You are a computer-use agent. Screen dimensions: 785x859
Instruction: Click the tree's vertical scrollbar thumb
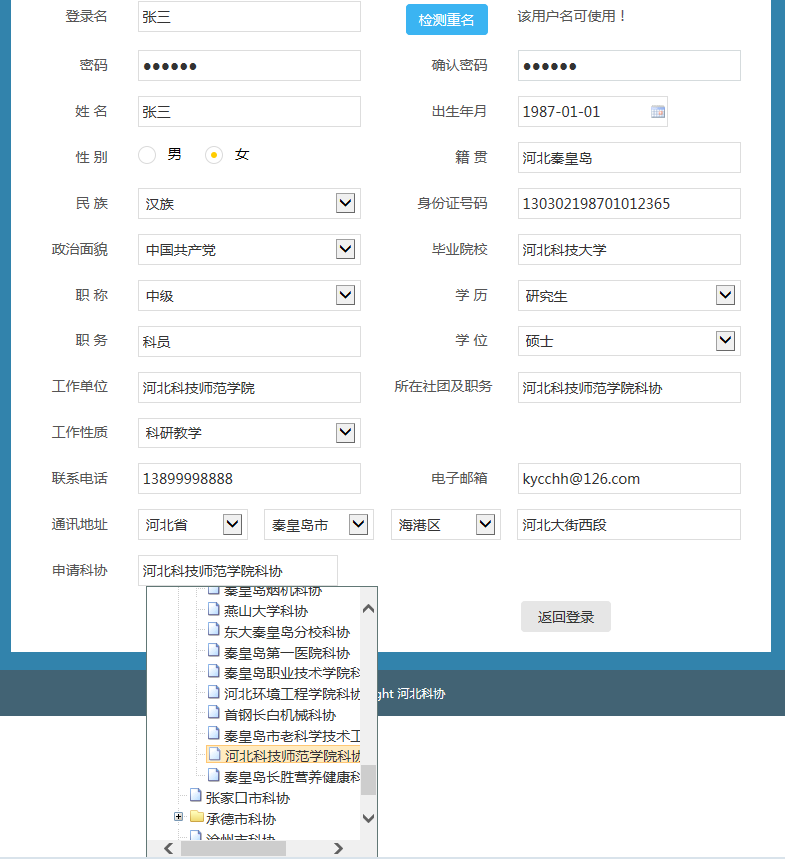368,779
